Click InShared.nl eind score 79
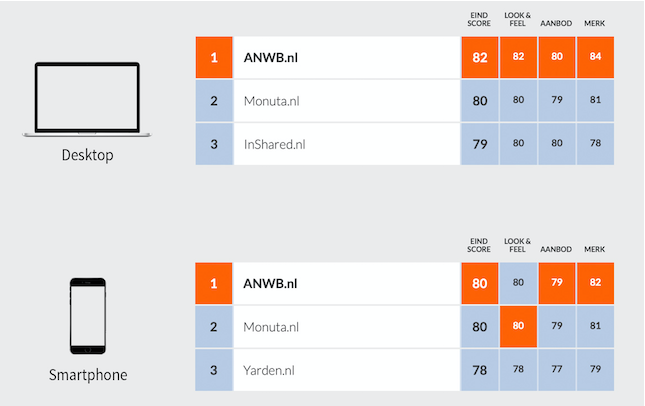This screenshot has height=406, width=645. [480, 144]
